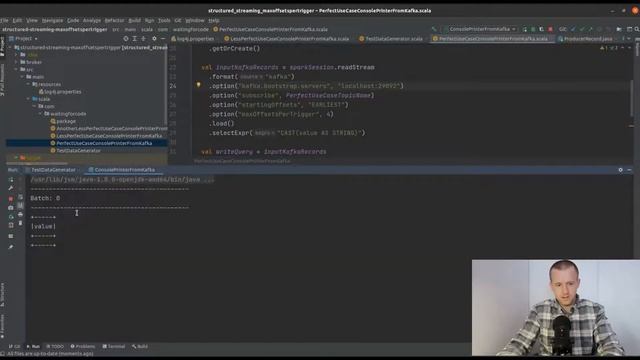The height and width of the screenshot is (360, 640).
Task: Select PerfectUseCaseConsolePrinterFromKafka.scala editor tab
Action: point(490,39)
